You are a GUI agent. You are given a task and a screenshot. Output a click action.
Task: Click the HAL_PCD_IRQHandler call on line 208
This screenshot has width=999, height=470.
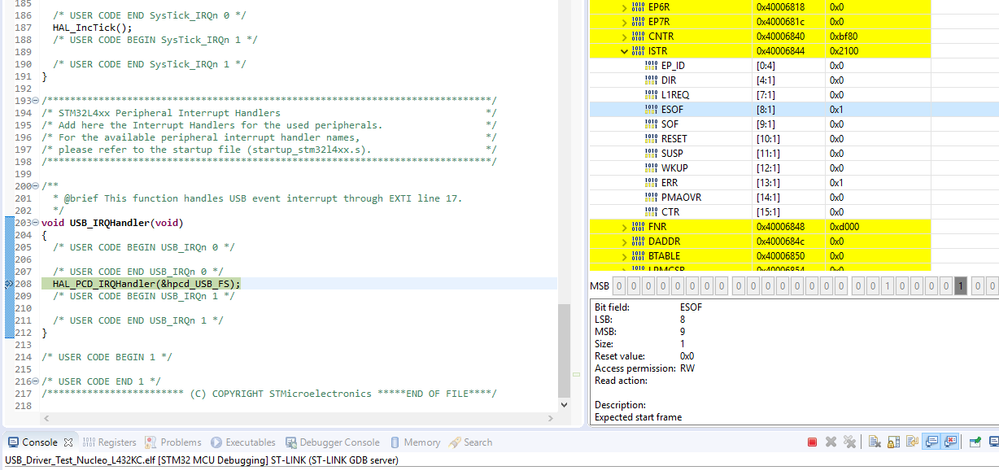[x=147, y=284]
